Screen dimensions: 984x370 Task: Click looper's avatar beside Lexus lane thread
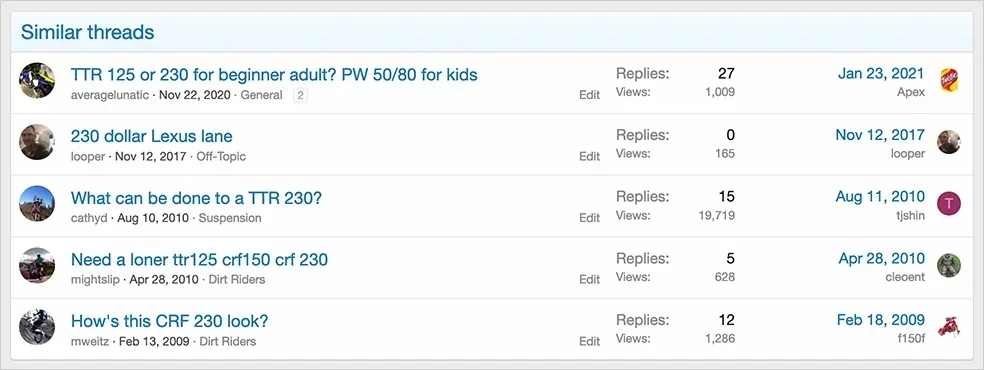coord(37,142)
